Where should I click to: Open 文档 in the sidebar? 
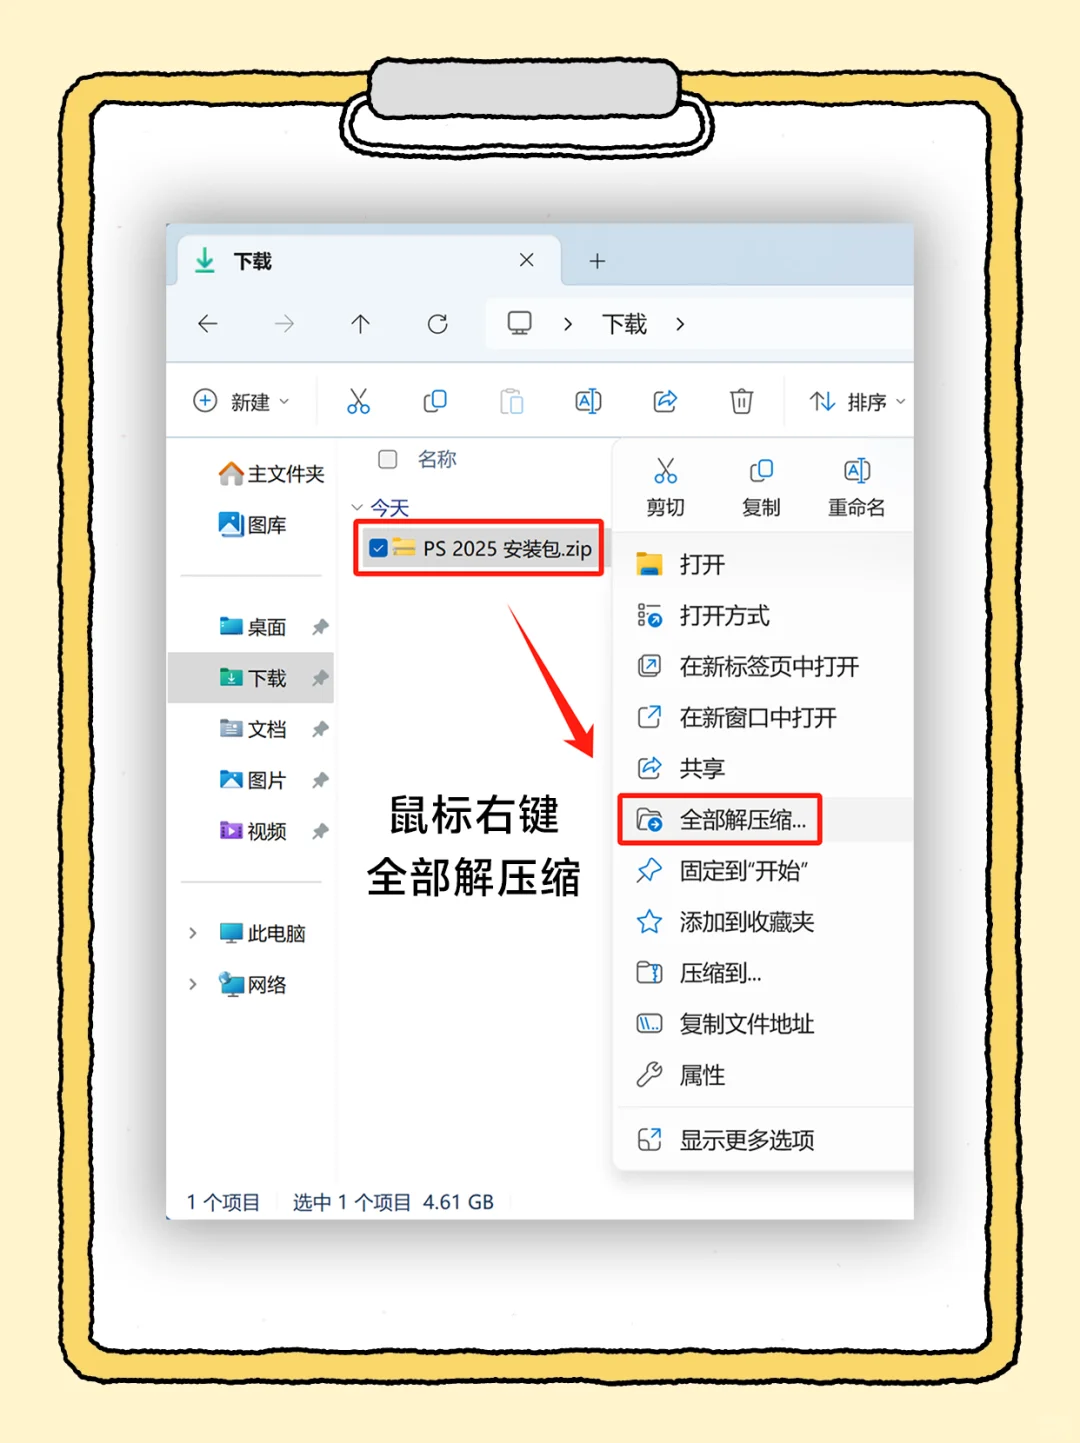253,729
